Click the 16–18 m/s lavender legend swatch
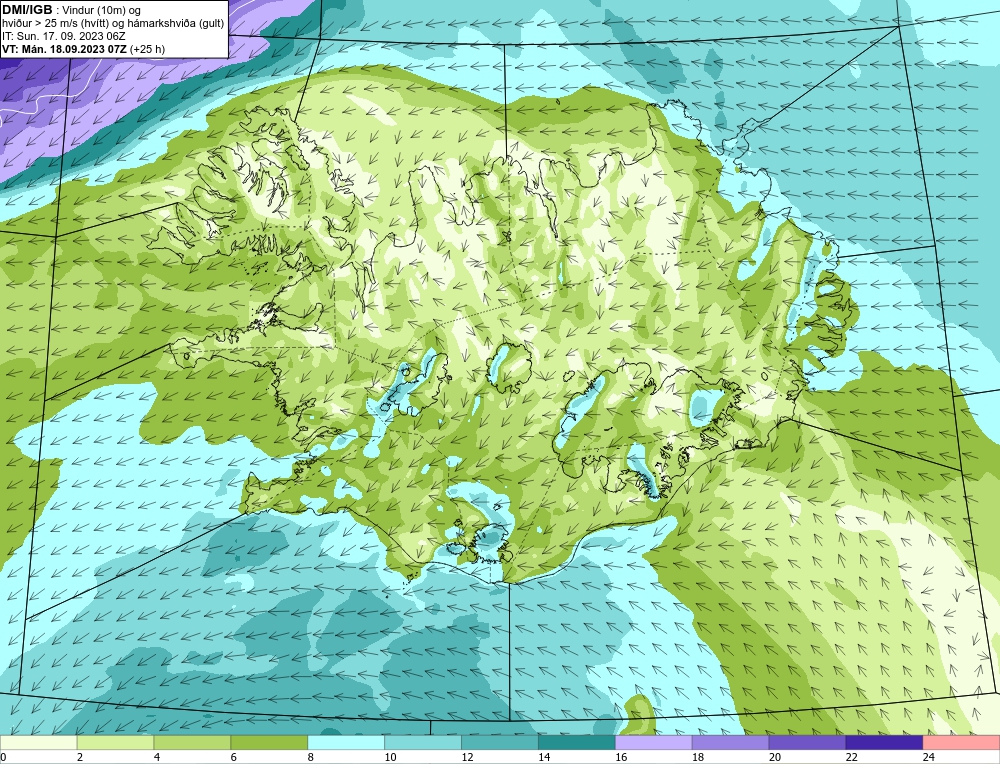The image size is (1000, 764). click(x=654, y=743)
